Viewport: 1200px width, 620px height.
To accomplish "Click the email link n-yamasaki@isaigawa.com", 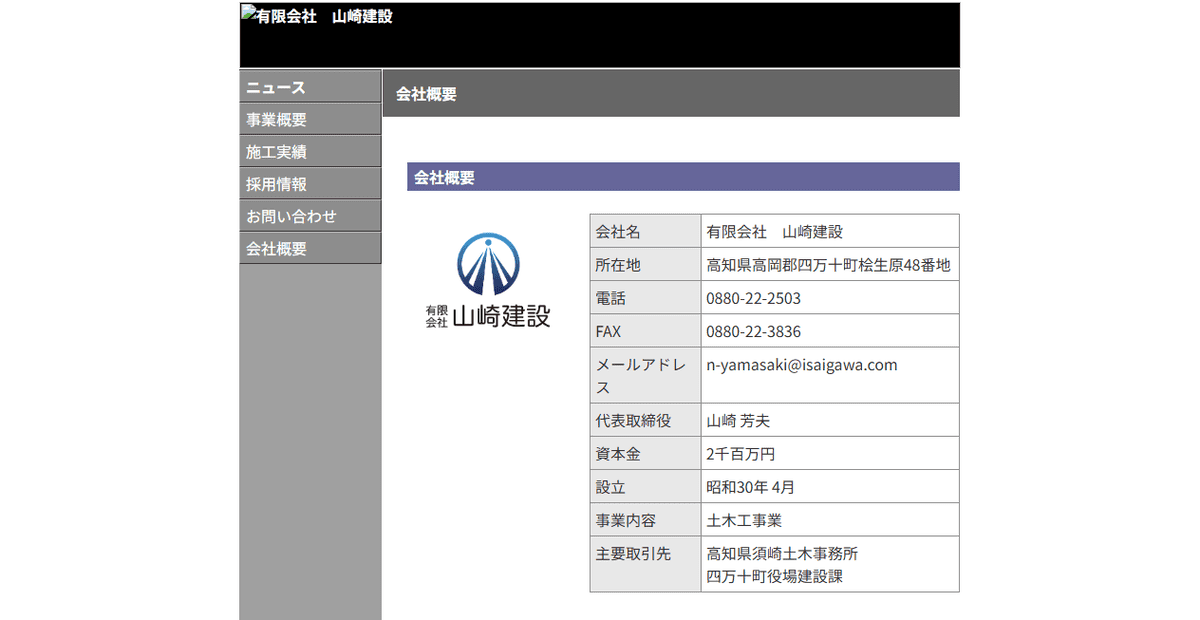I will (x=801, y=365).
